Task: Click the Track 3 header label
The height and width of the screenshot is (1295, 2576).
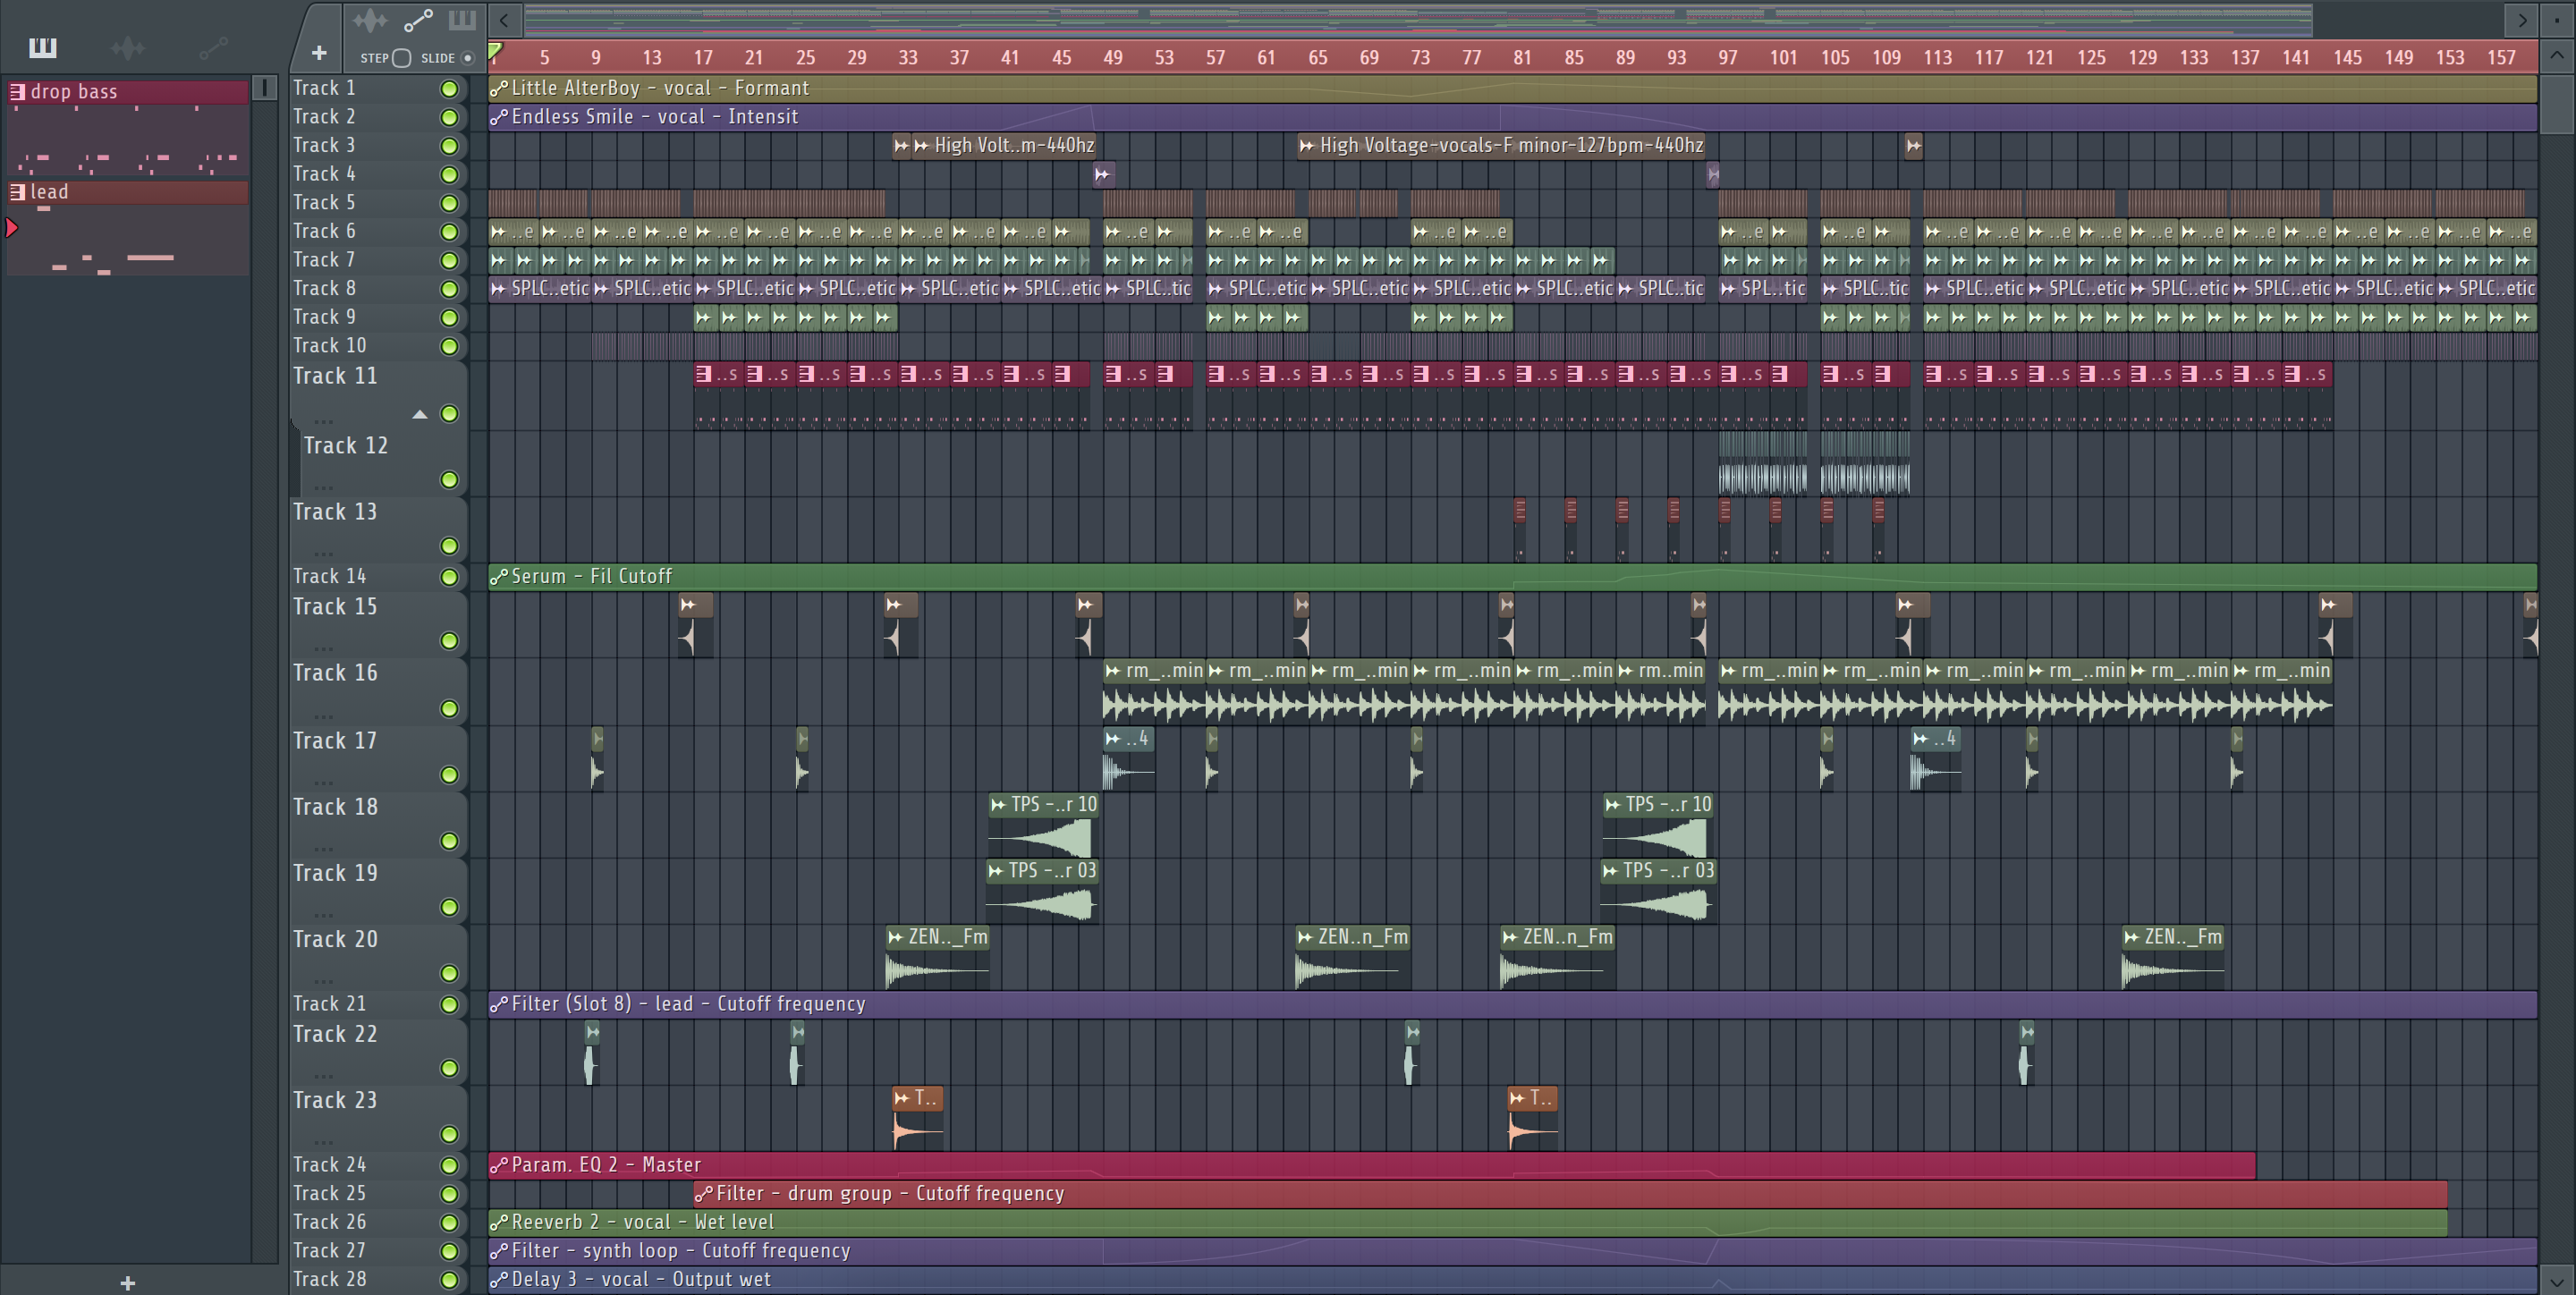Action: 324,145
